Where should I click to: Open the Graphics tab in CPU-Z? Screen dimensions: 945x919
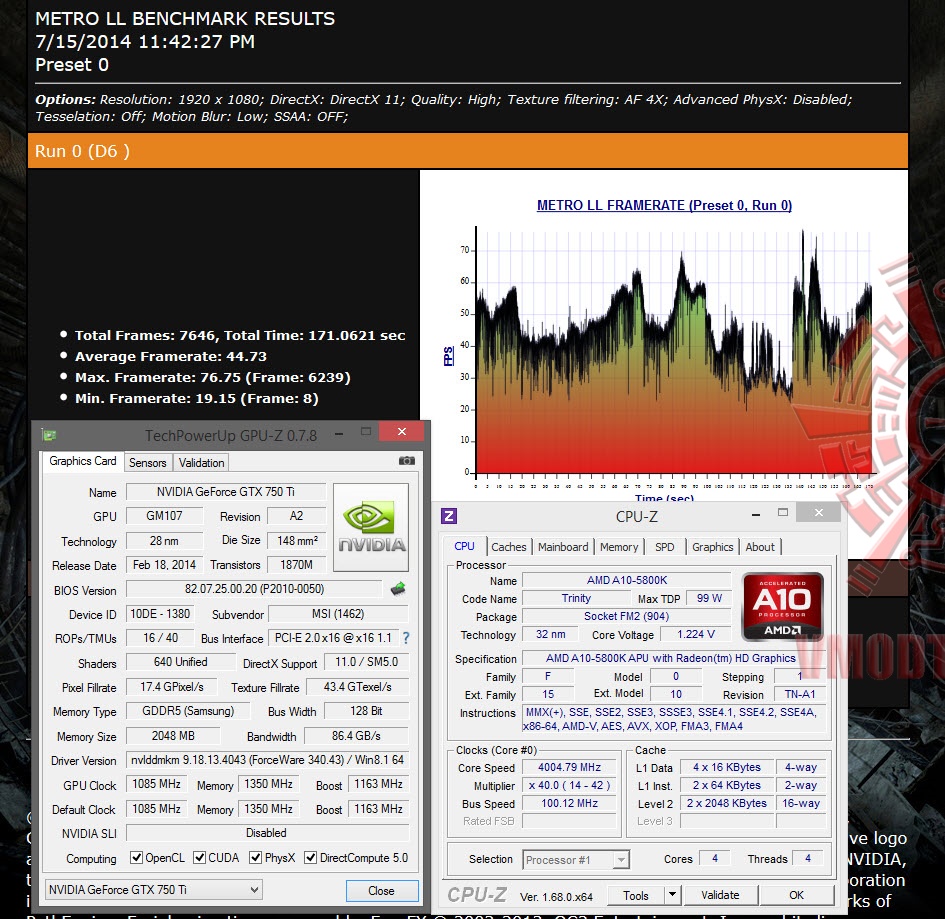click(x=712, y=547)
